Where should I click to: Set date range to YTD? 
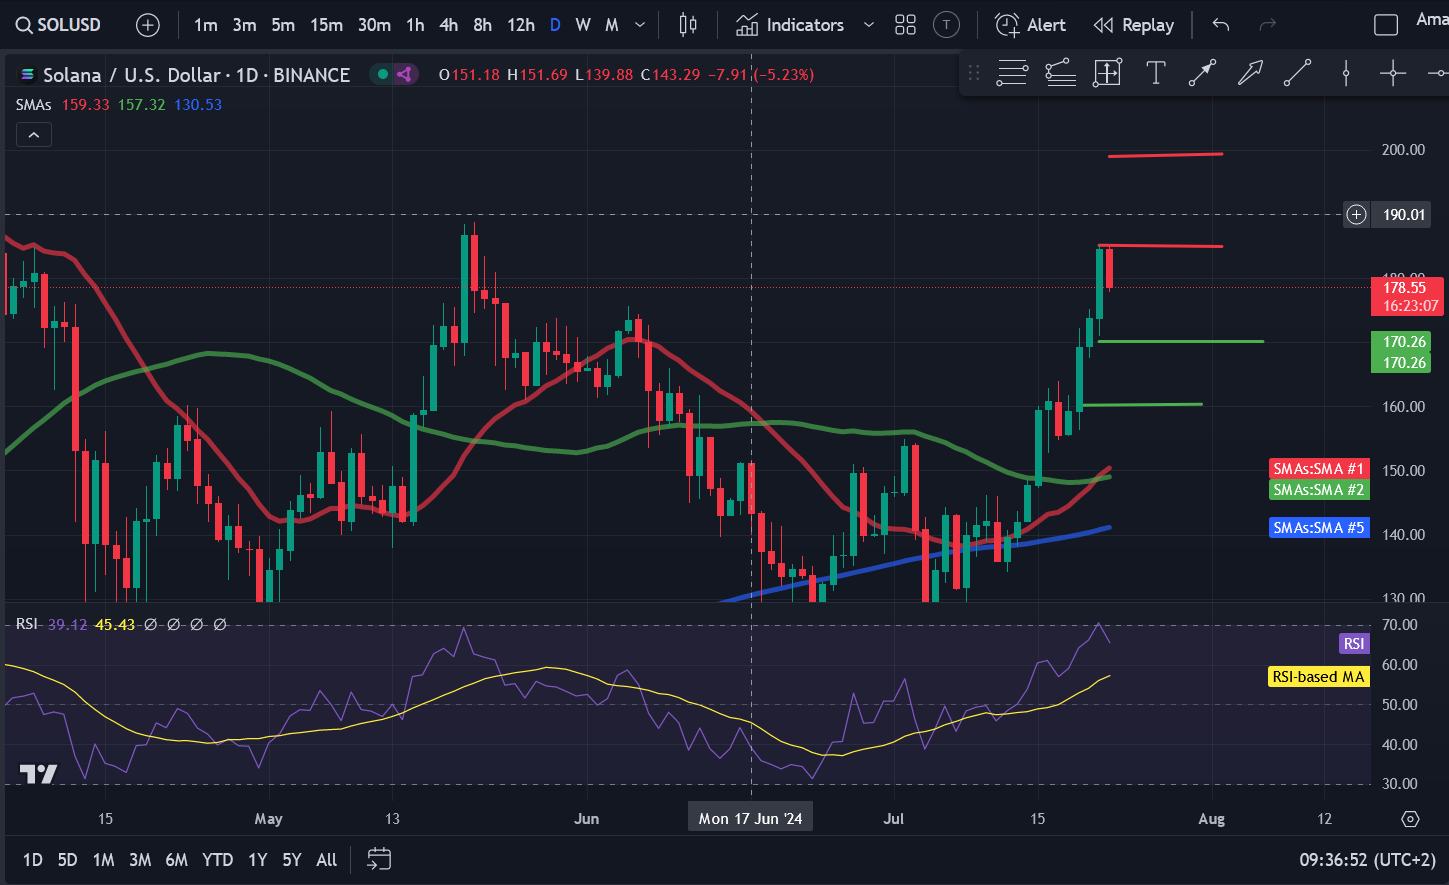pyautogui.click(x=217, y=859)
